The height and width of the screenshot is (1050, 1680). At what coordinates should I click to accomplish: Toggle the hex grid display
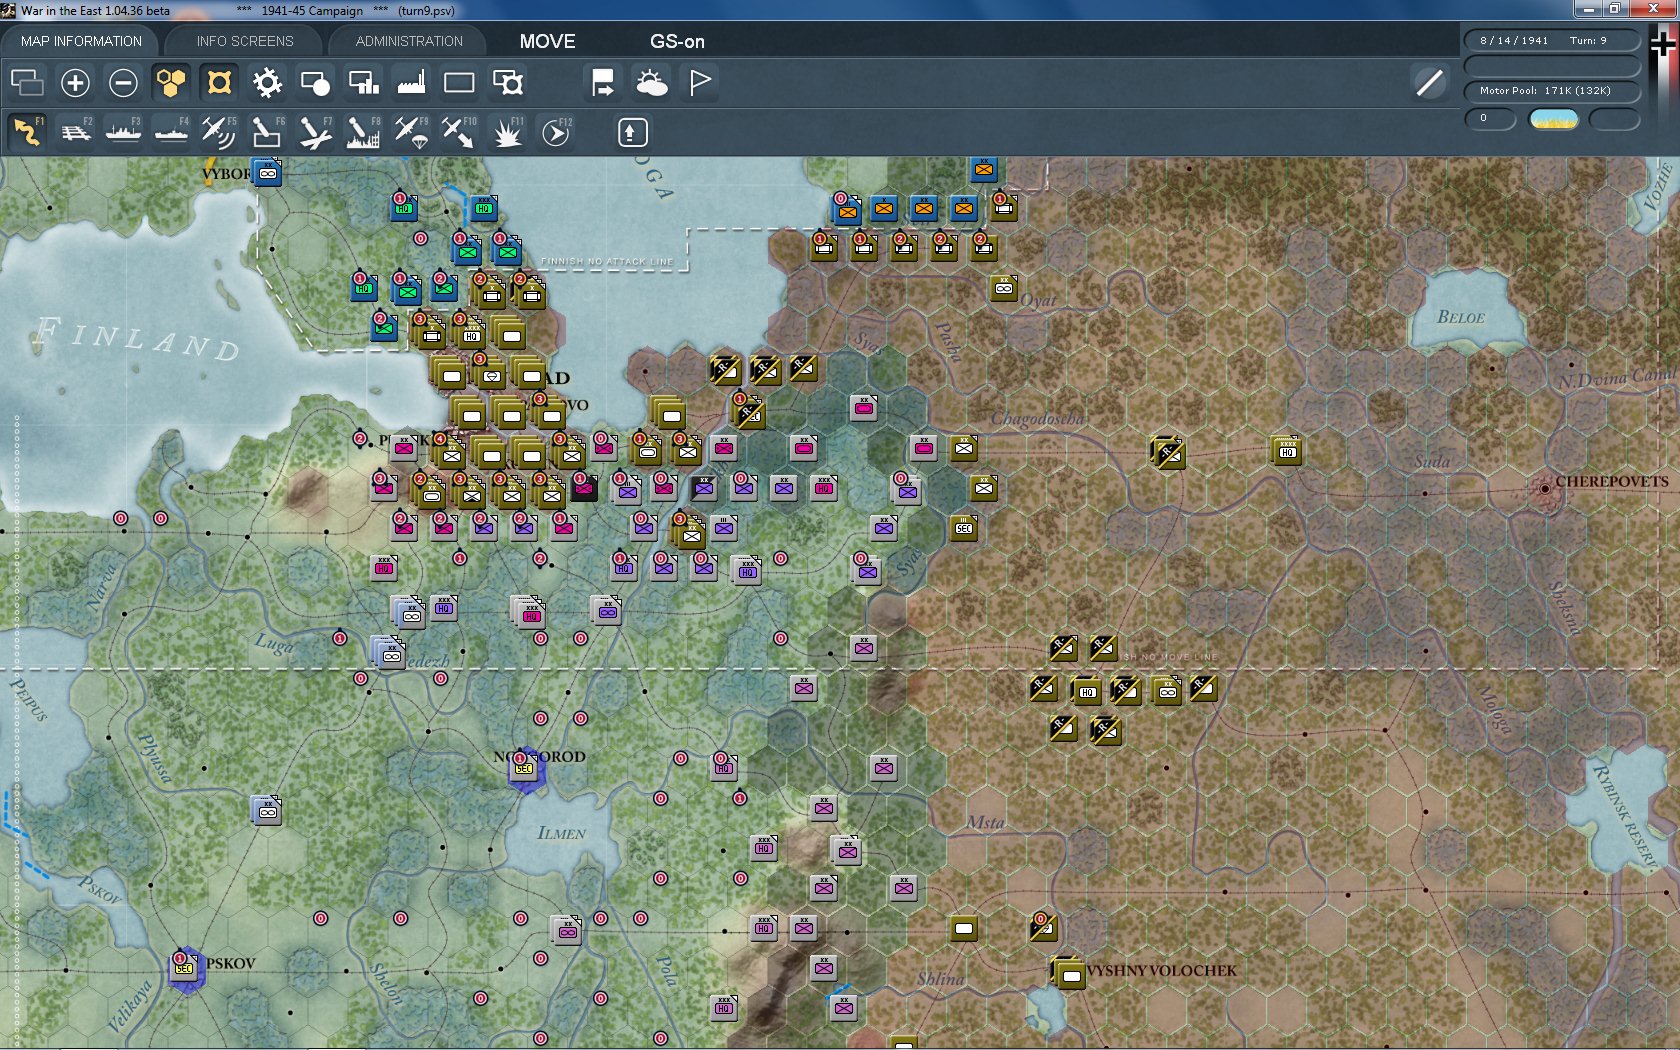coord(171,82)
